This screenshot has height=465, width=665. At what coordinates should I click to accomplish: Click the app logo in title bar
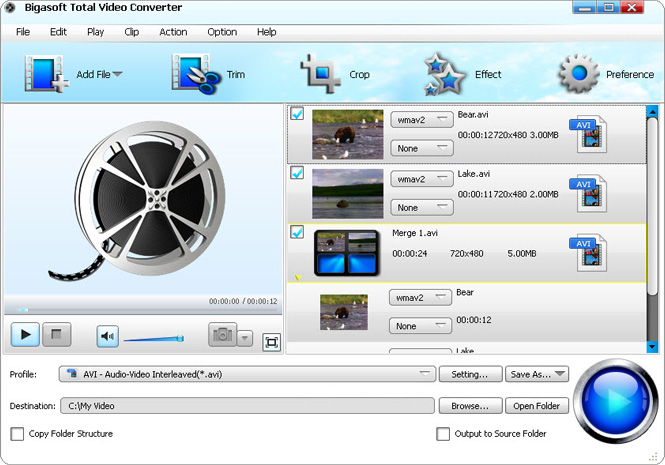(9, 8)
